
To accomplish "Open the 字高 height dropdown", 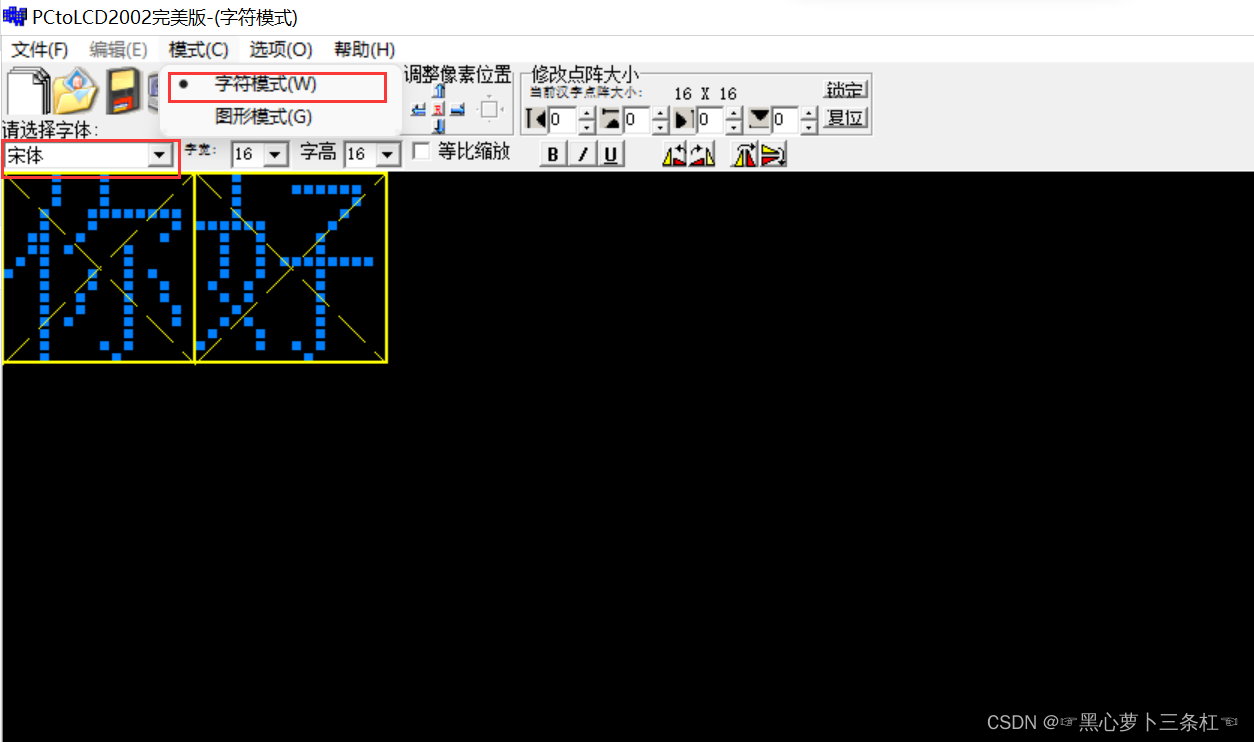I will [388, 154].
